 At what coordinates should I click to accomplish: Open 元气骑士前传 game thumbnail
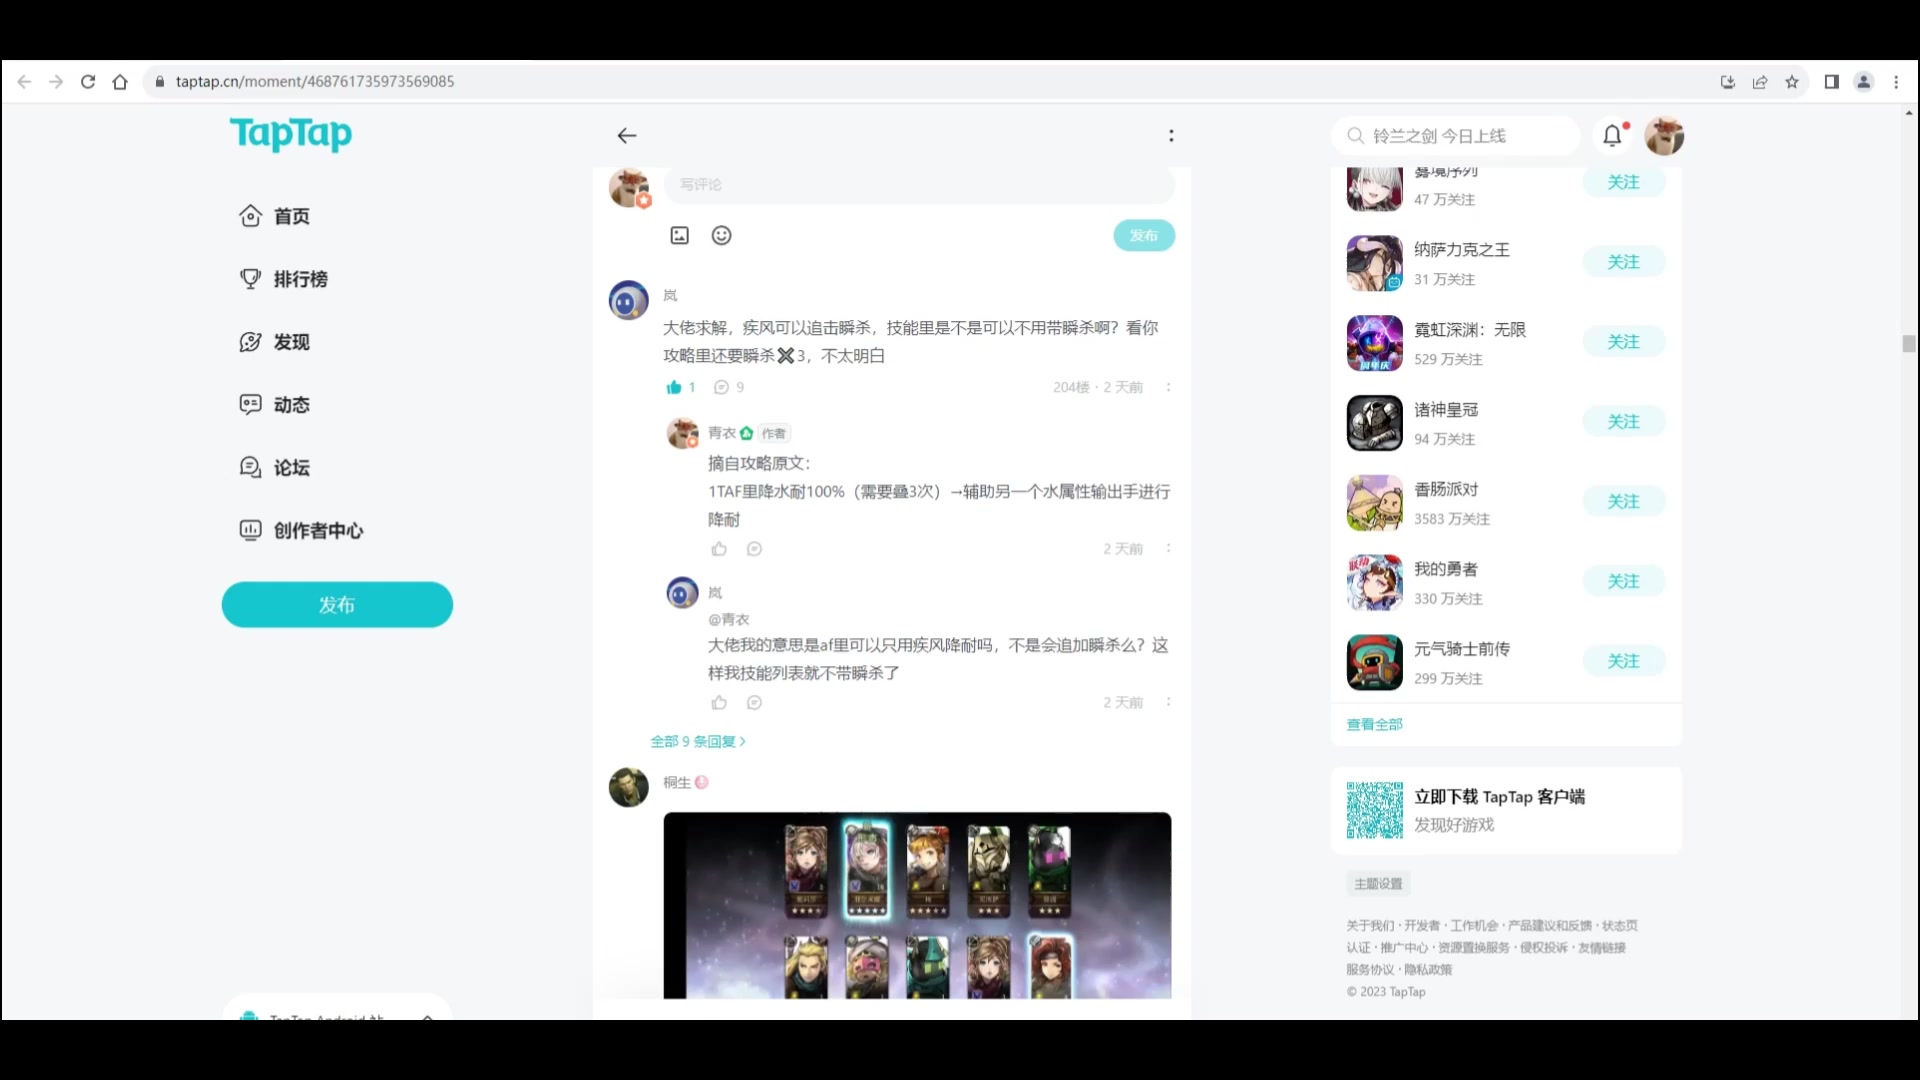[1374, 662]
